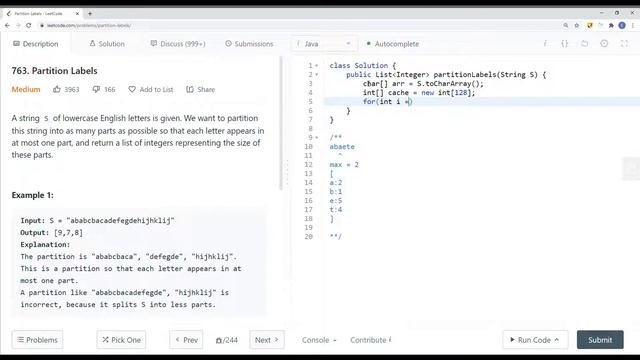This screenshot has height=360, width=640.
Task: Click the browser back arrow
Action: pyautogui.click(x=7, y=25)
